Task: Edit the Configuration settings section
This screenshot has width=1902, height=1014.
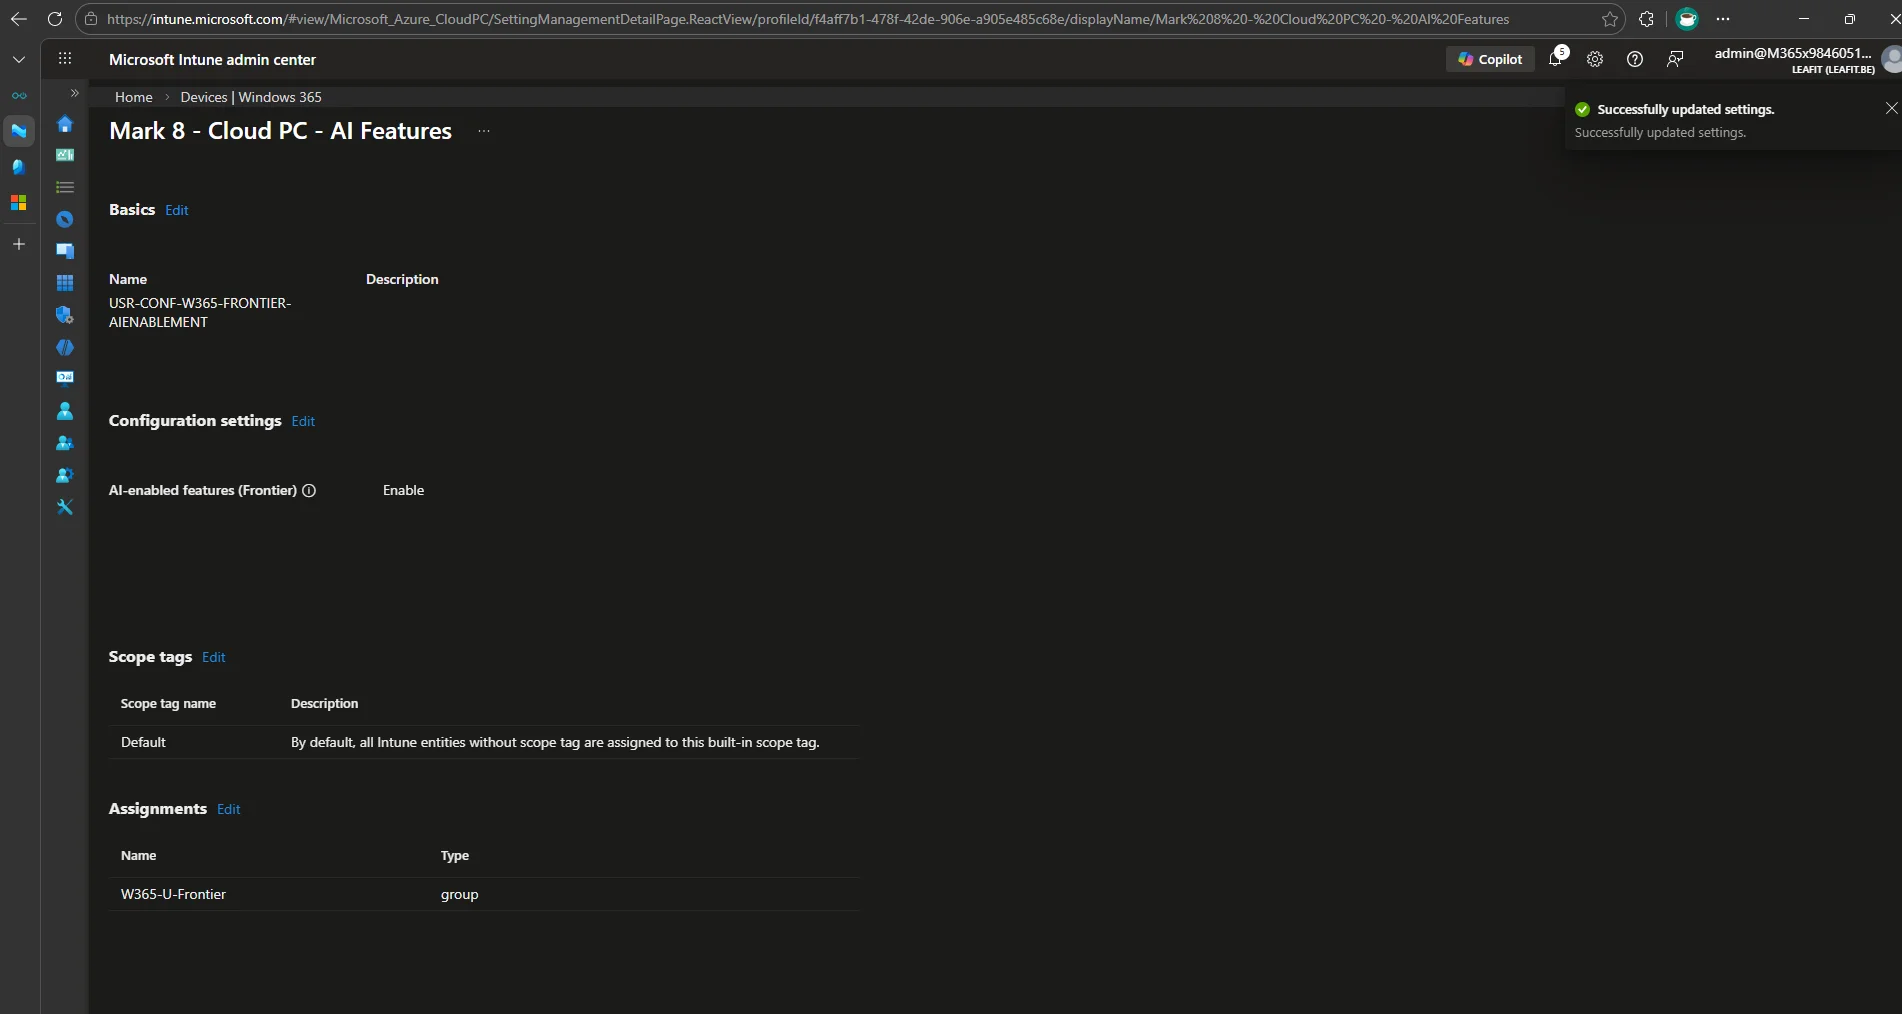Action: pyautogui.click(x=303, y=421)
